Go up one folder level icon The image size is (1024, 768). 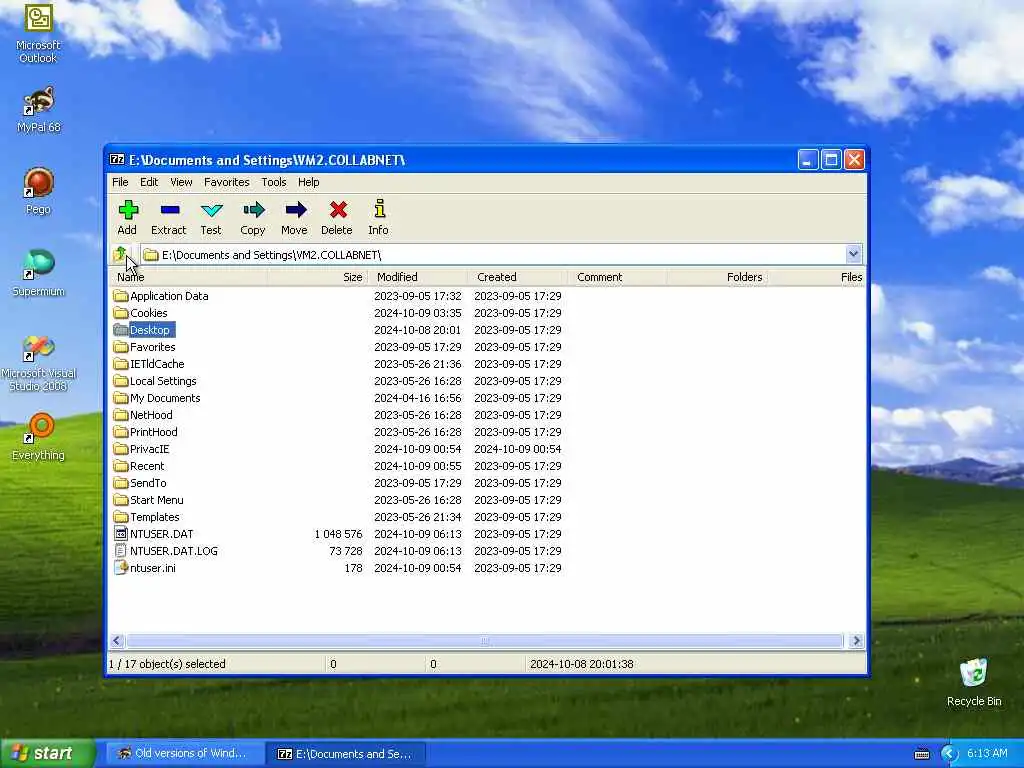click(x=120, y=254)
